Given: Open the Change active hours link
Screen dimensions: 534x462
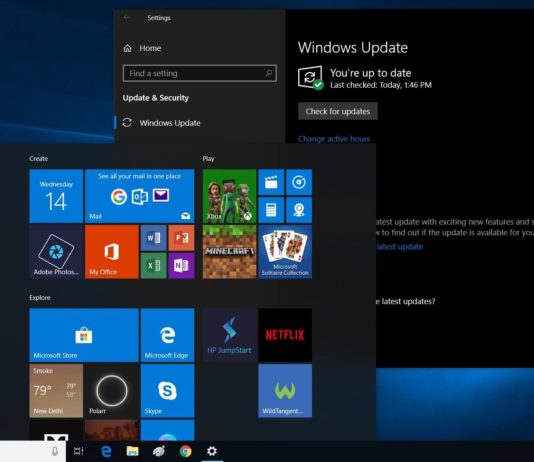Looking at the screenshot, I should point(334,139).
